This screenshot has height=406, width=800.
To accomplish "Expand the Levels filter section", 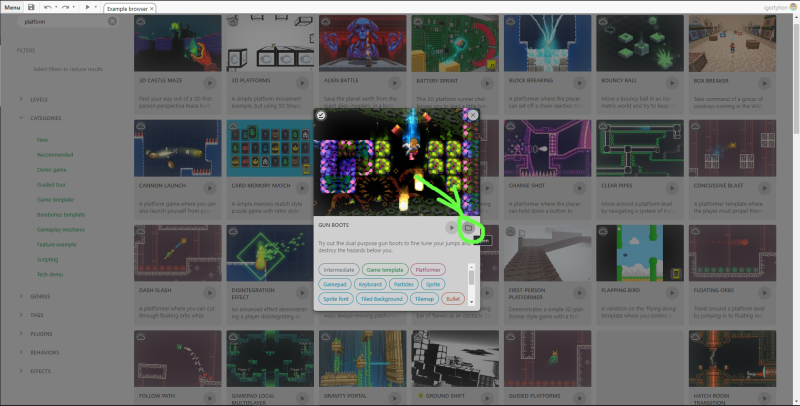I will (x=21, y=99).
